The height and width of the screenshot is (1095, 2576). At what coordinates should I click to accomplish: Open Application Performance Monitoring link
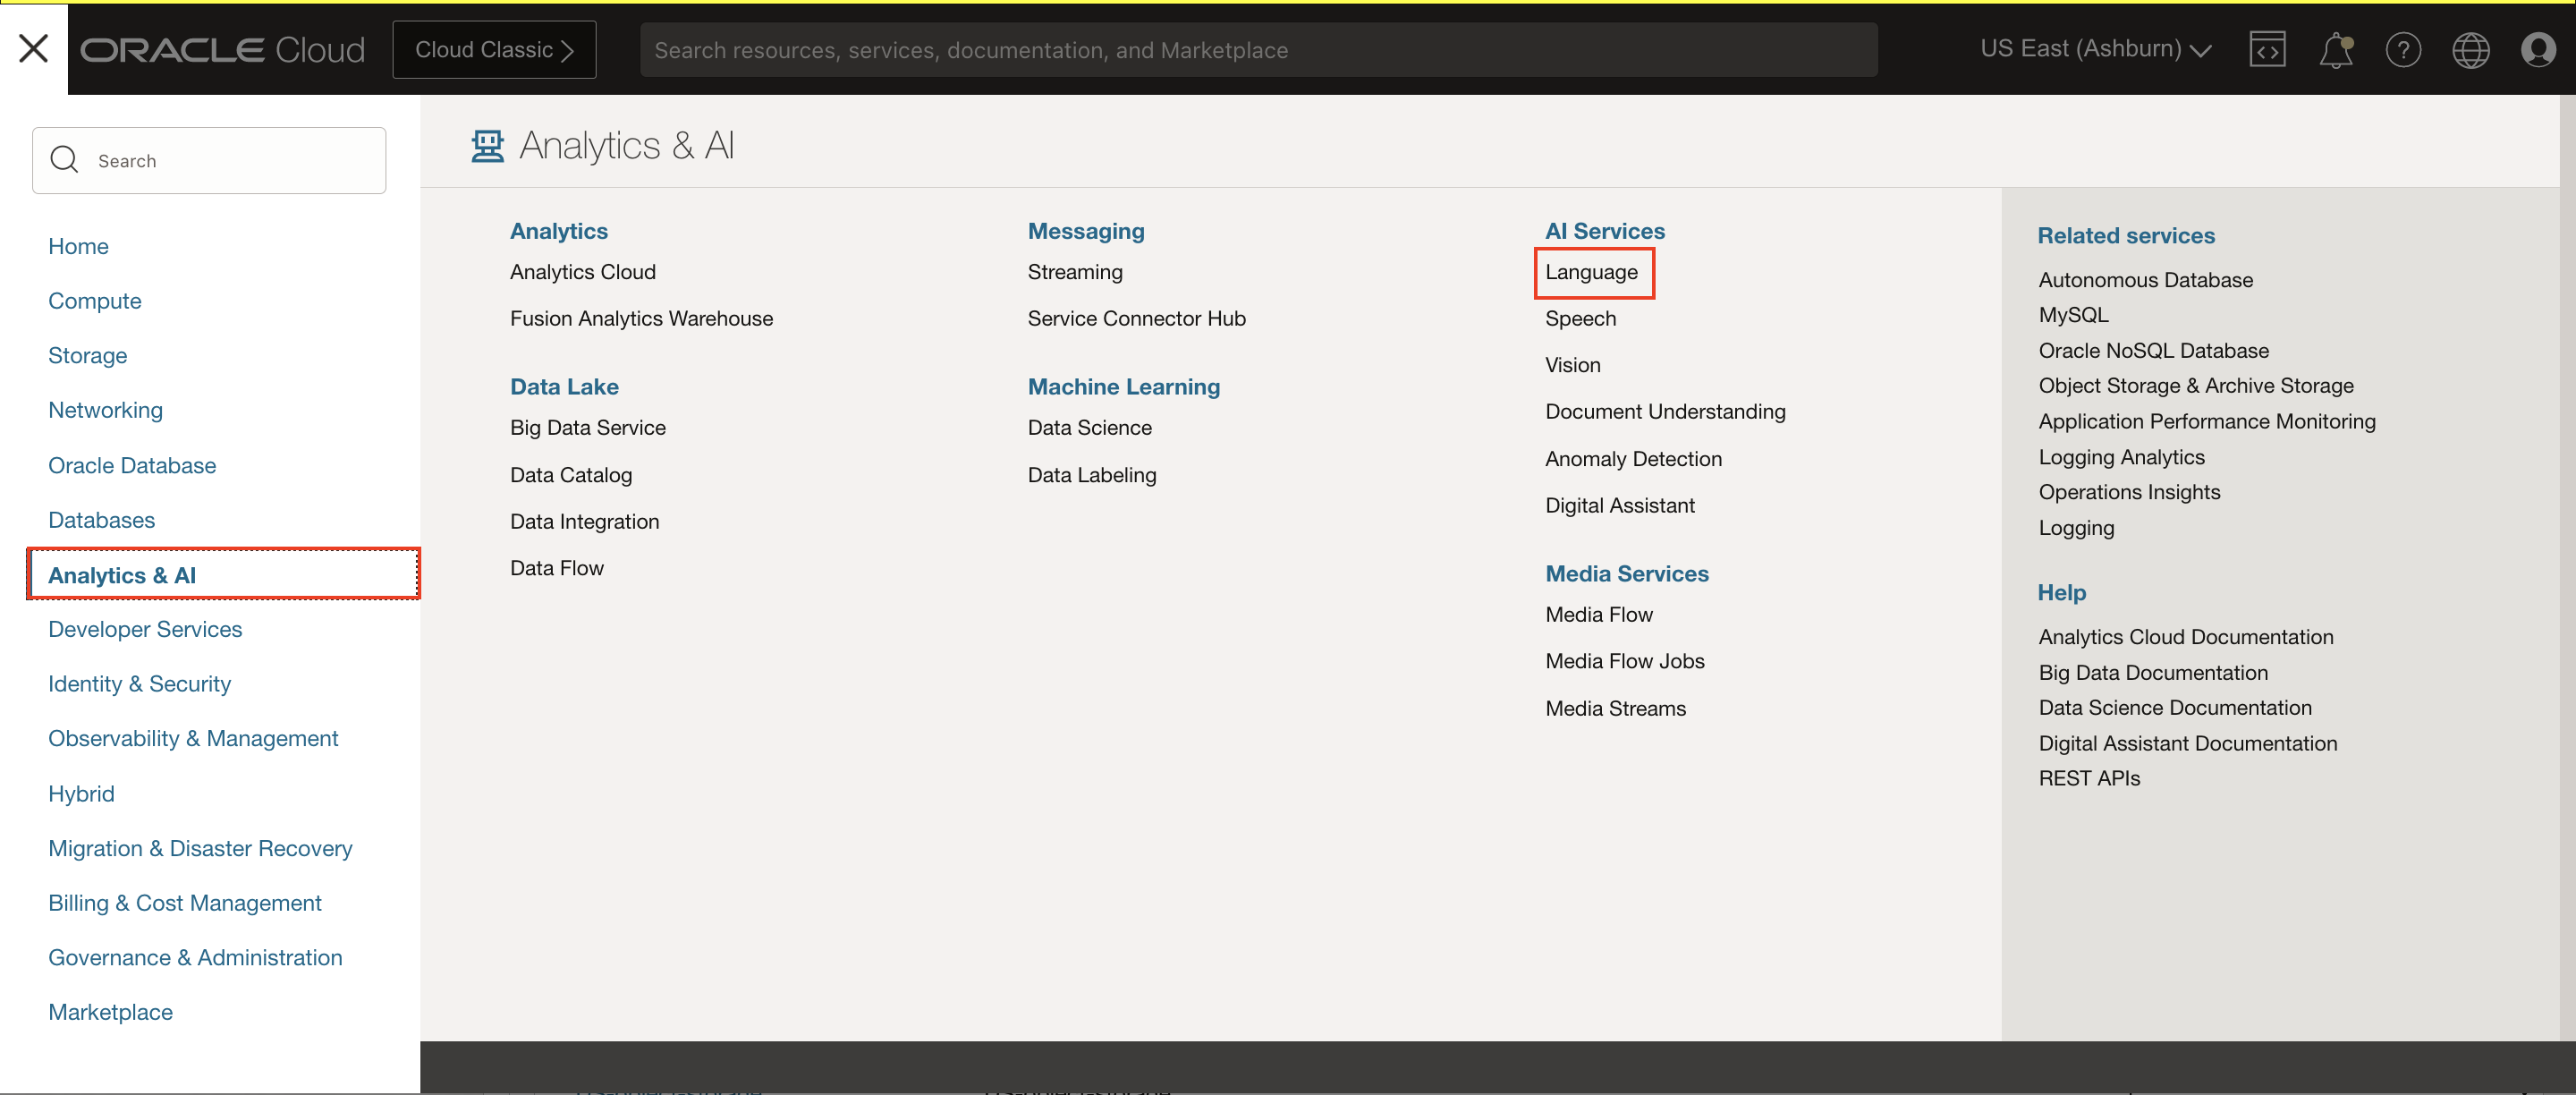[x=2207, y=421]
